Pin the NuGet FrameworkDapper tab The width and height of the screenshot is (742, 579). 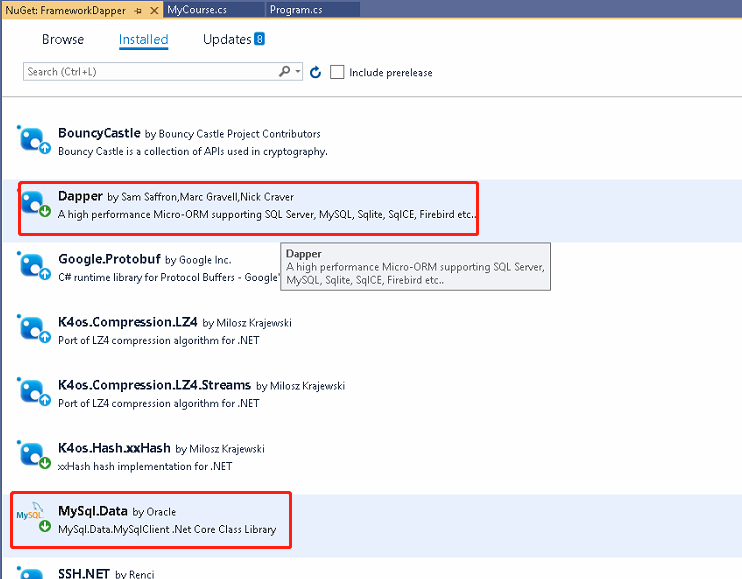(x=138, y=10)
